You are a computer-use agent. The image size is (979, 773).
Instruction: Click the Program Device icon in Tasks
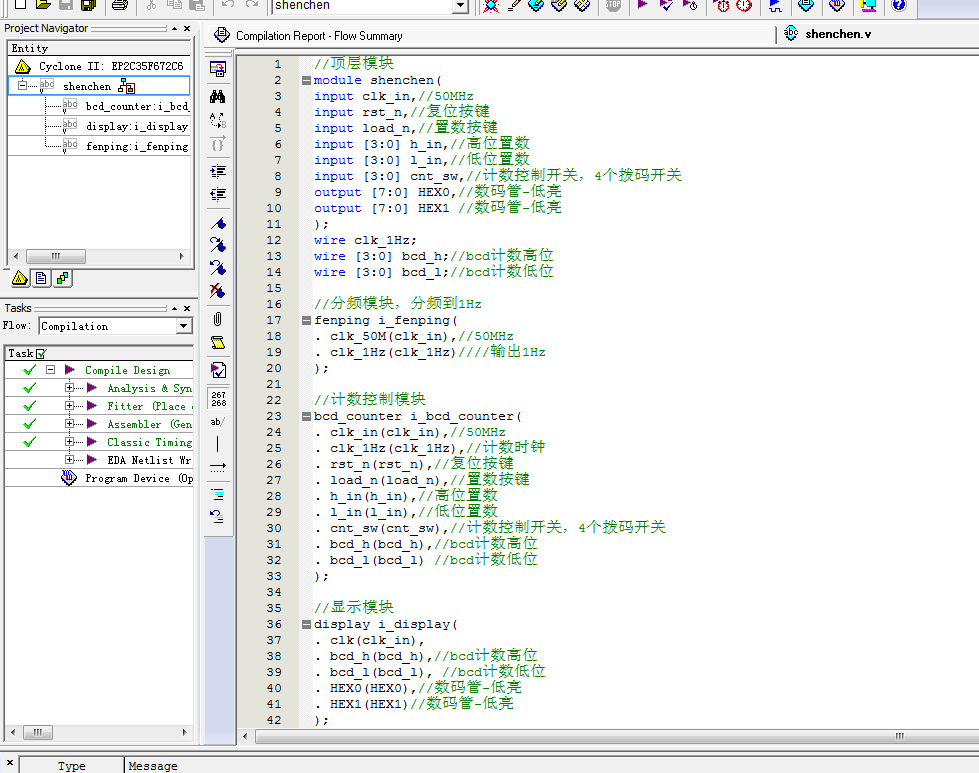click(69, 478)
